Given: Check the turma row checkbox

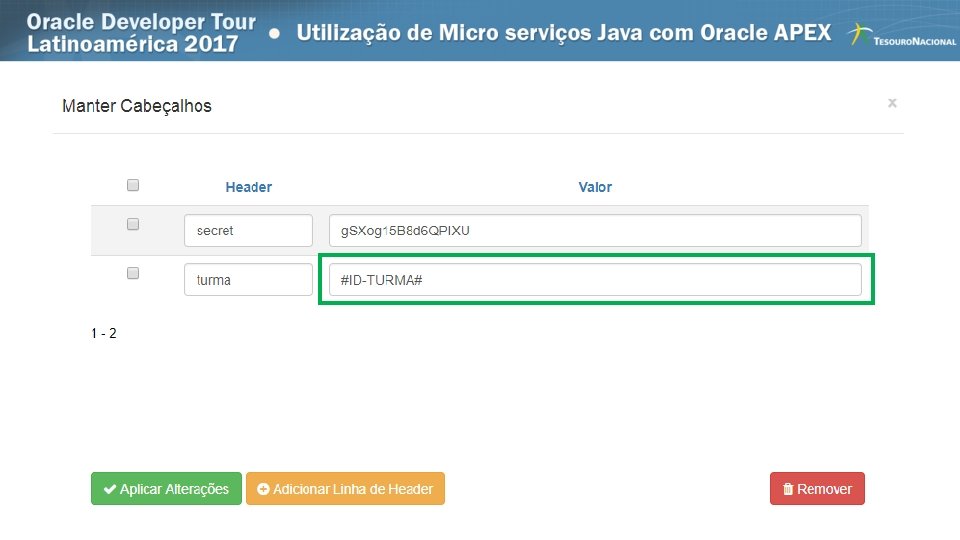Looking at the screenshot, I should point(133,274).
